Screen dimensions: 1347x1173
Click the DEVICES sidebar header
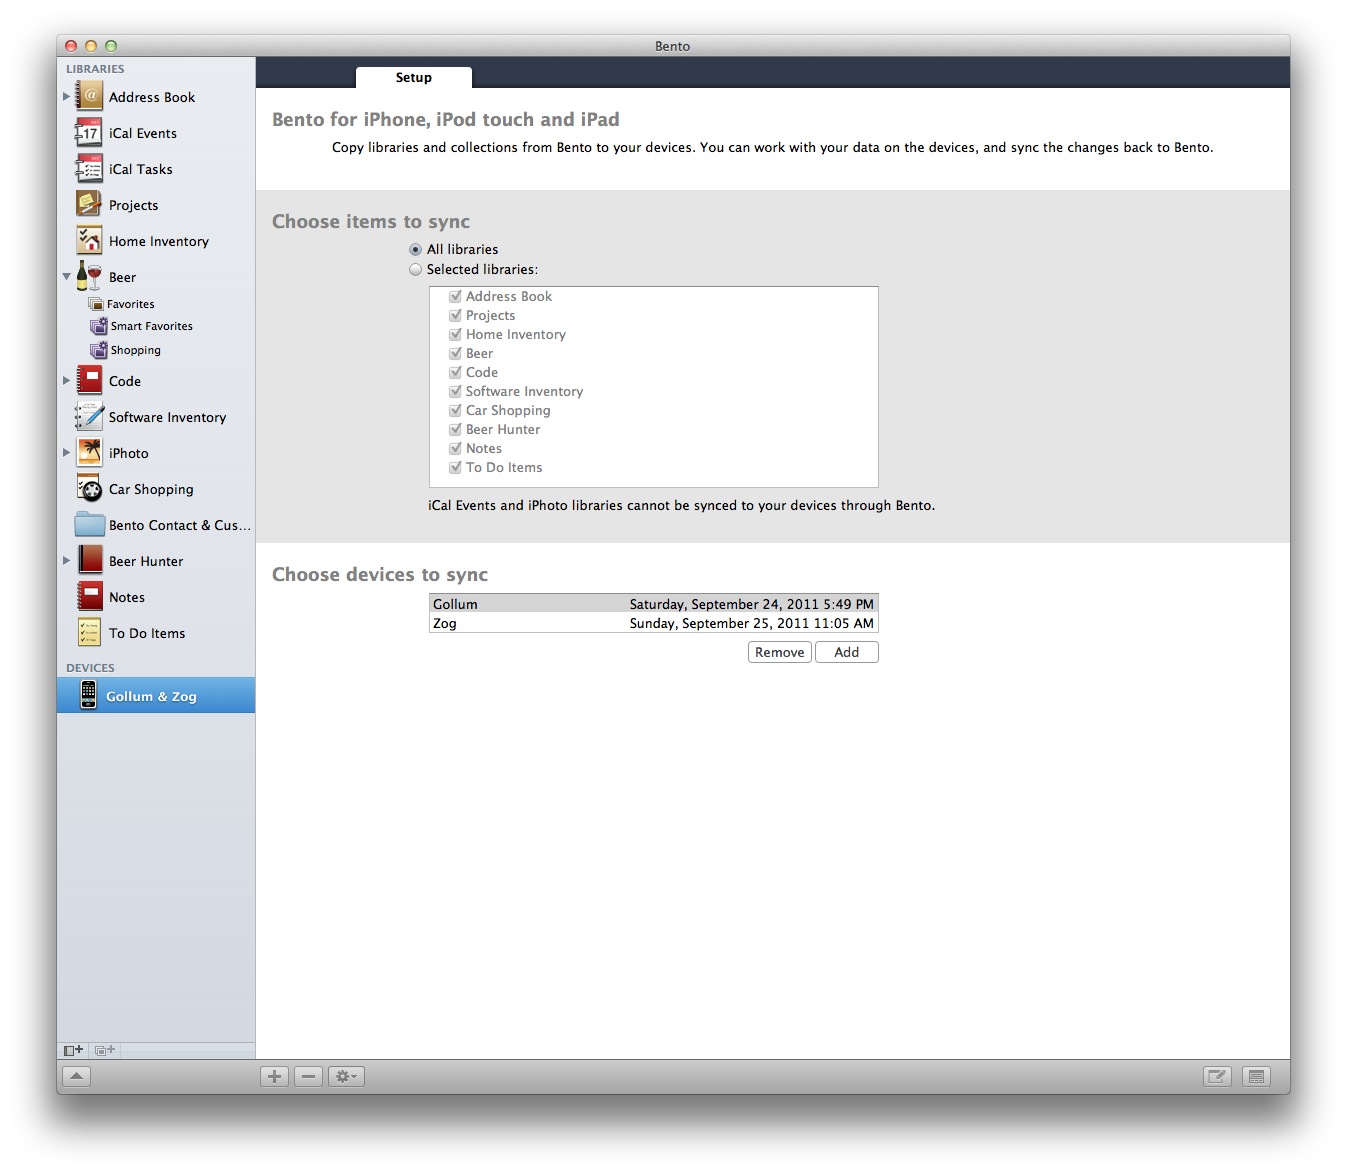[90, 668]
